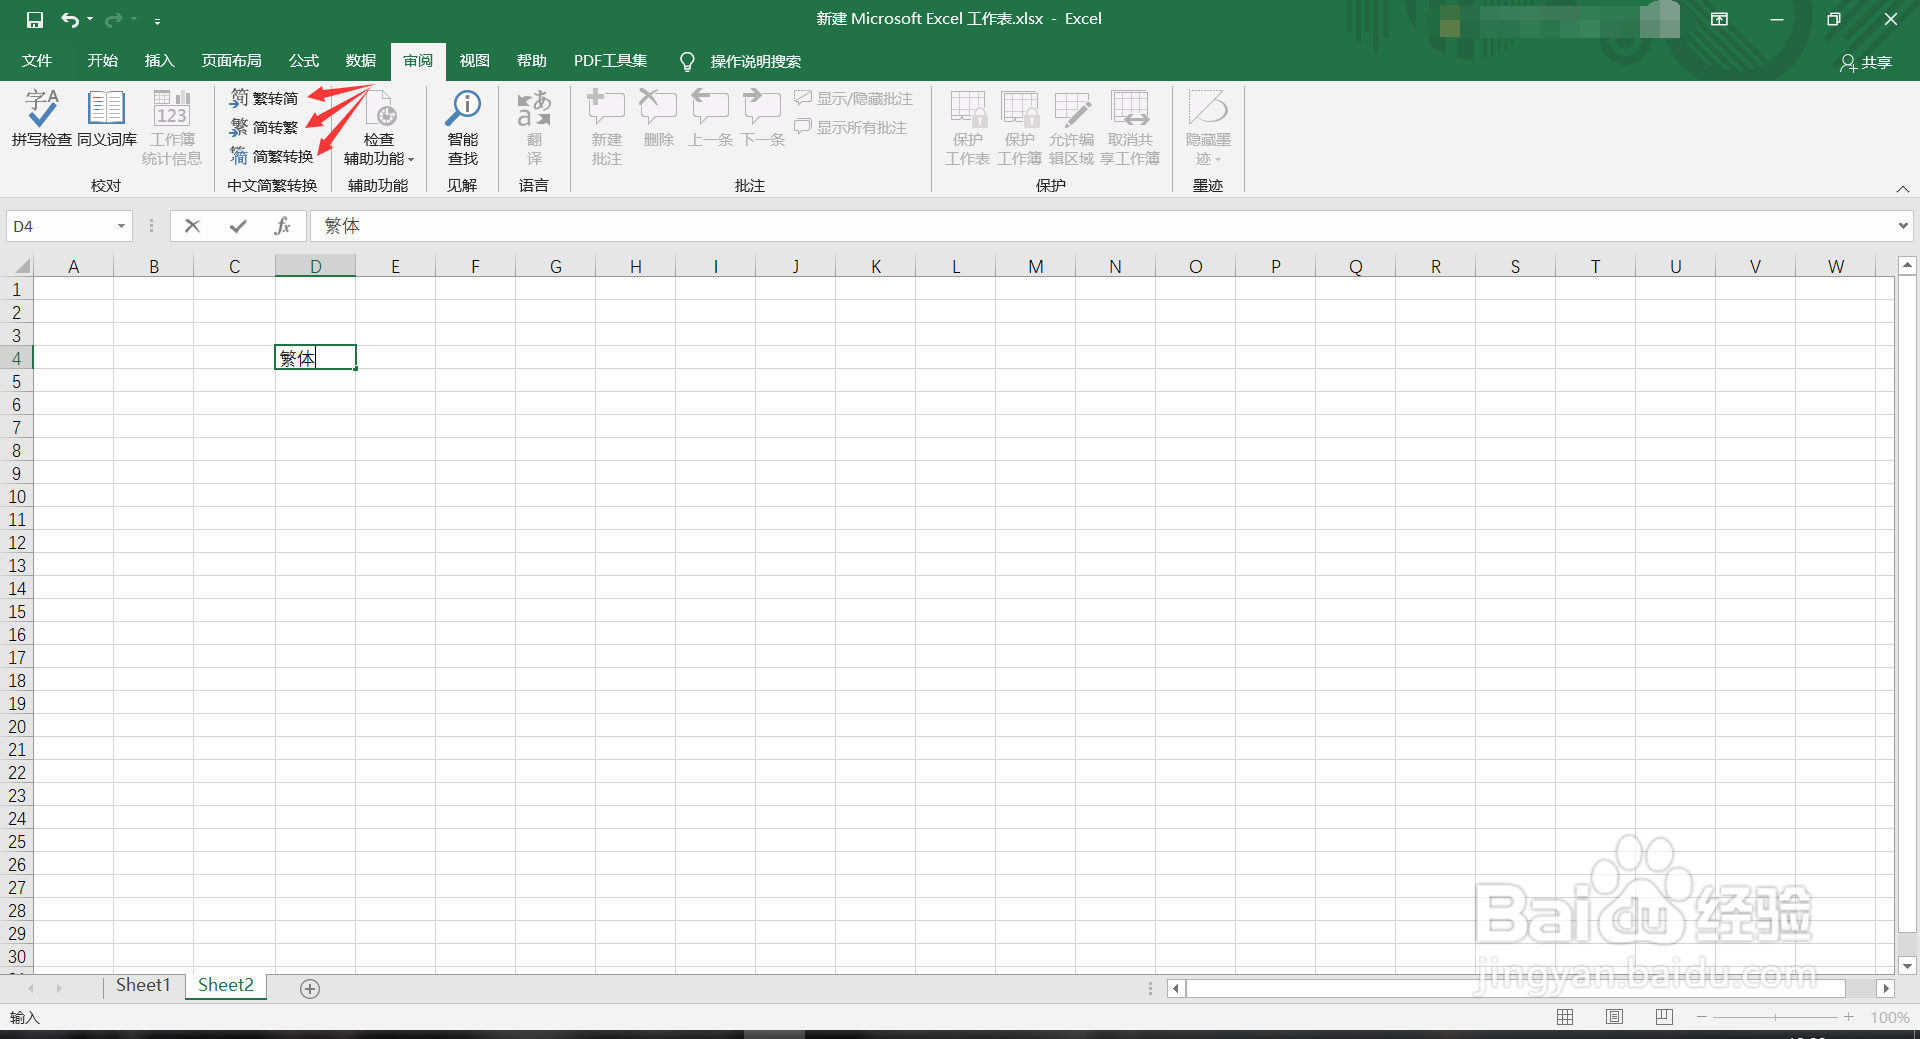Open Ribbon Display Options in title bar
The height and width of the screenshot is (1039, 1920).
pos(1719,19)
